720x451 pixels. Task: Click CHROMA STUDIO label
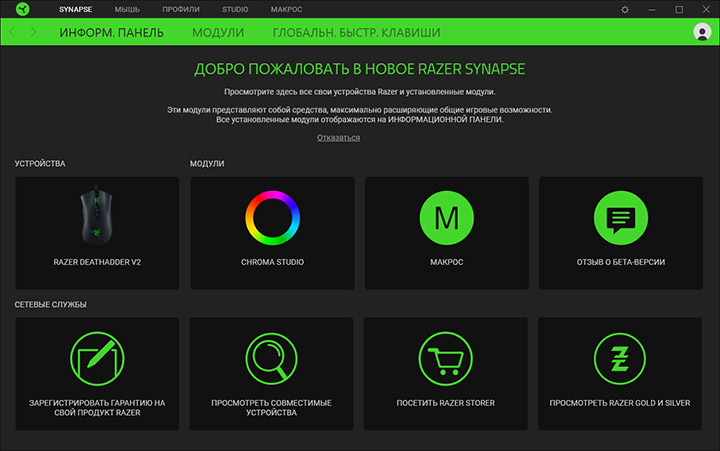click(272, 262)
